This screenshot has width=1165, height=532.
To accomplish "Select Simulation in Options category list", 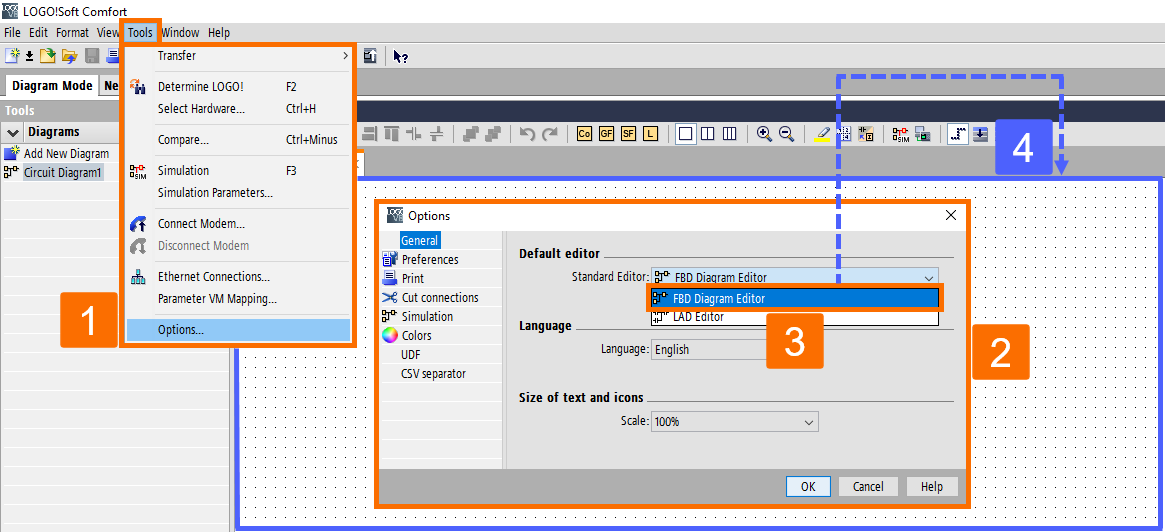I will coord(427,316).
